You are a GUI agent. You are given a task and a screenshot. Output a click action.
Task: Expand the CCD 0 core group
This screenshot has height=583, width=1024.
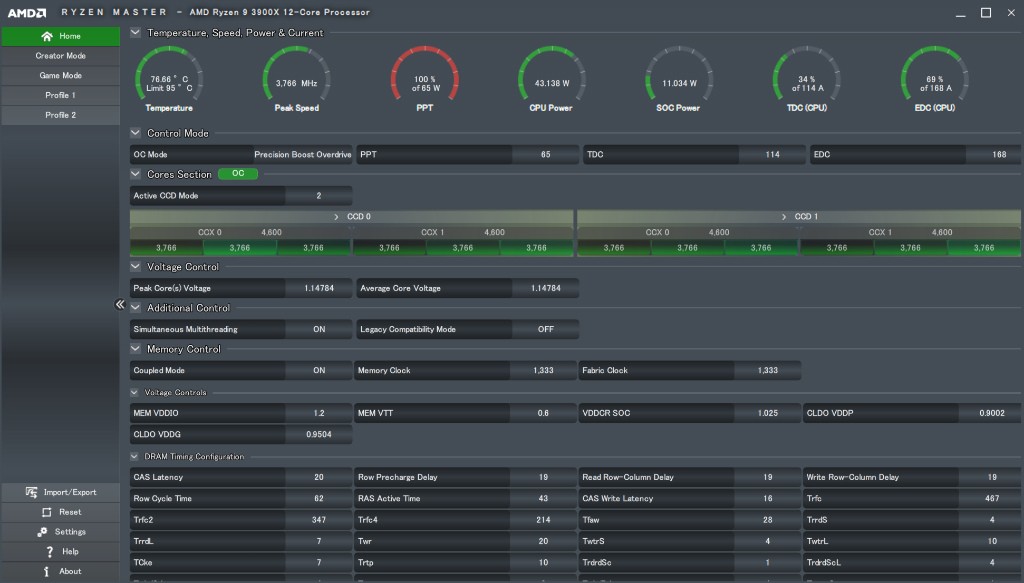[x=336, y=216]
